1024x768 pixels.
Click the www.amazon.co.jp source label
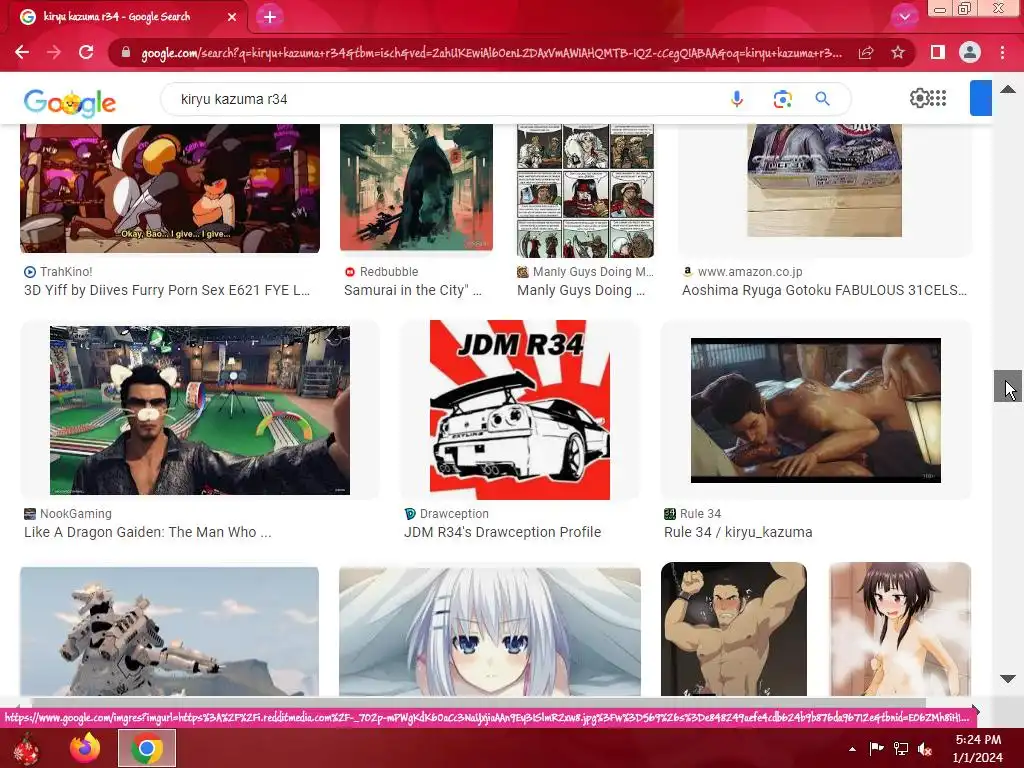750,272
